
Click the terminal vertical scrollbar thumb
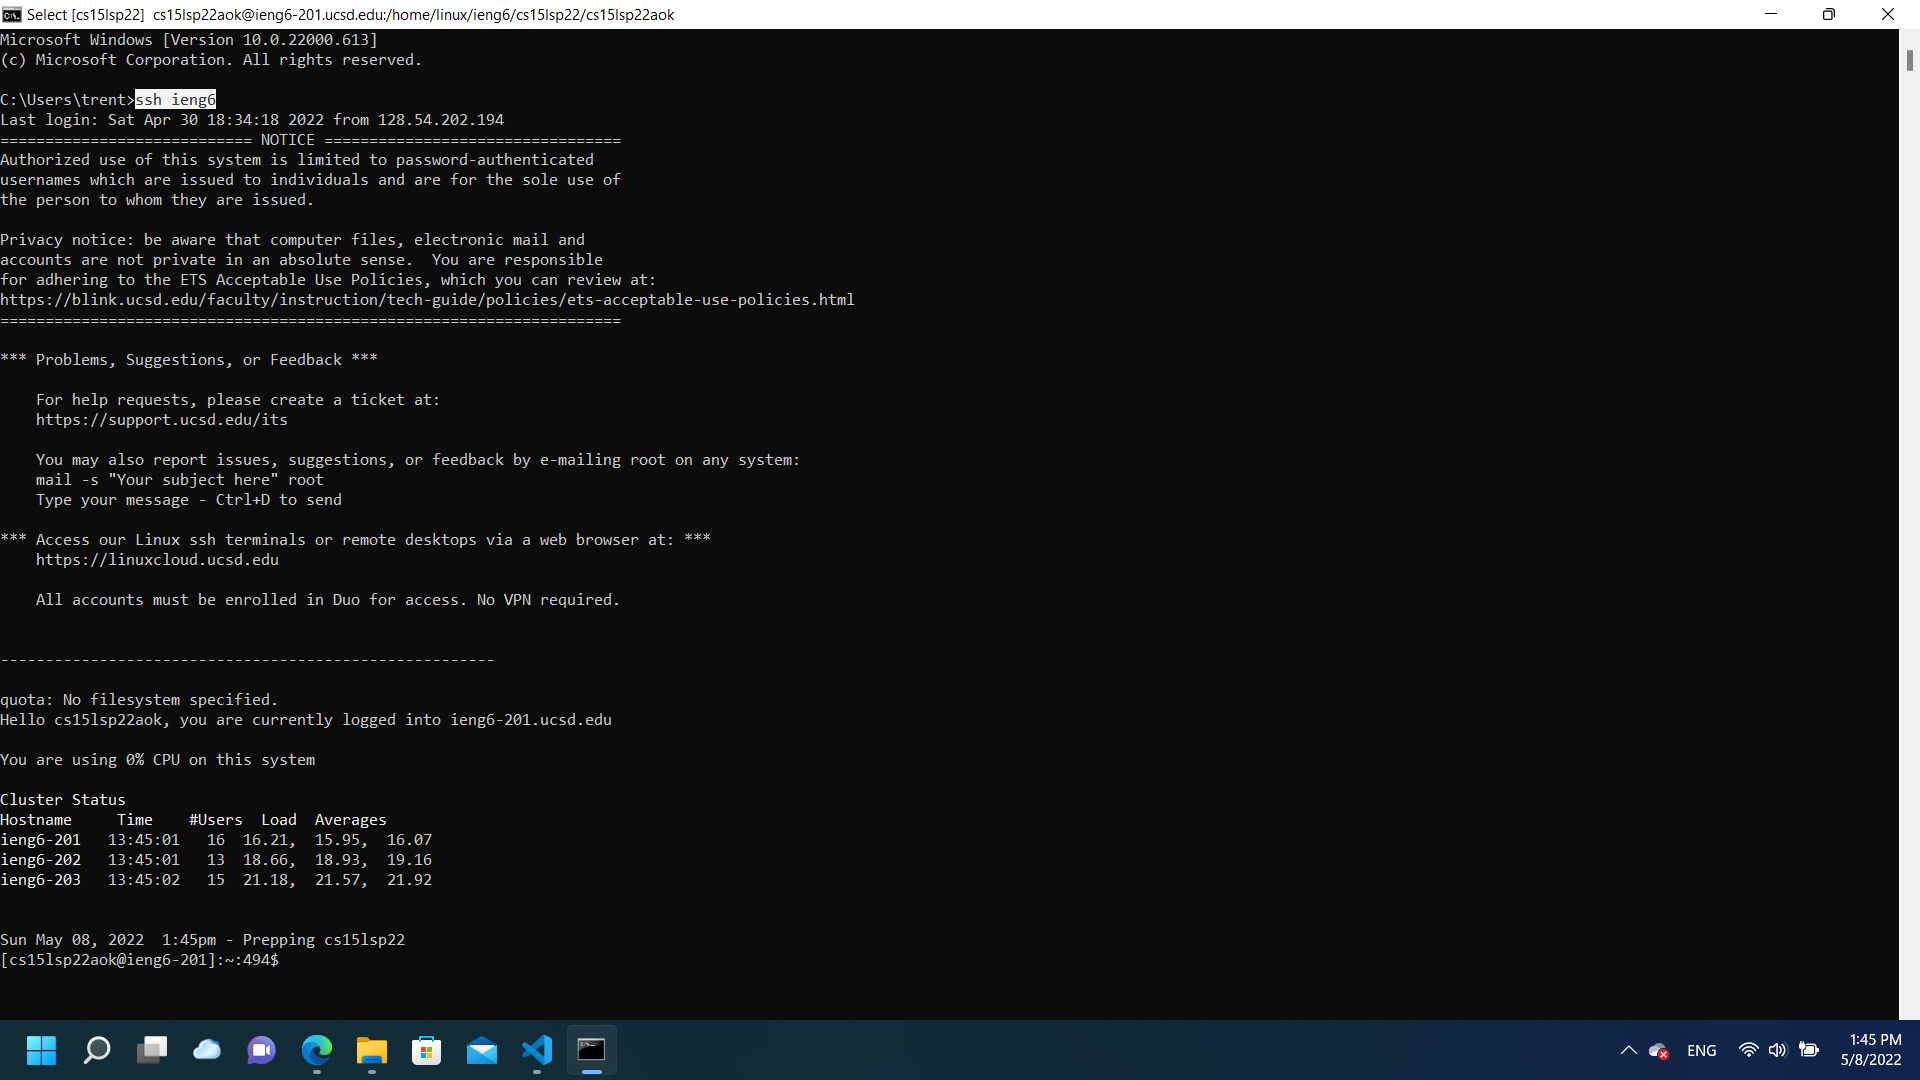[x=1909, y=60]
